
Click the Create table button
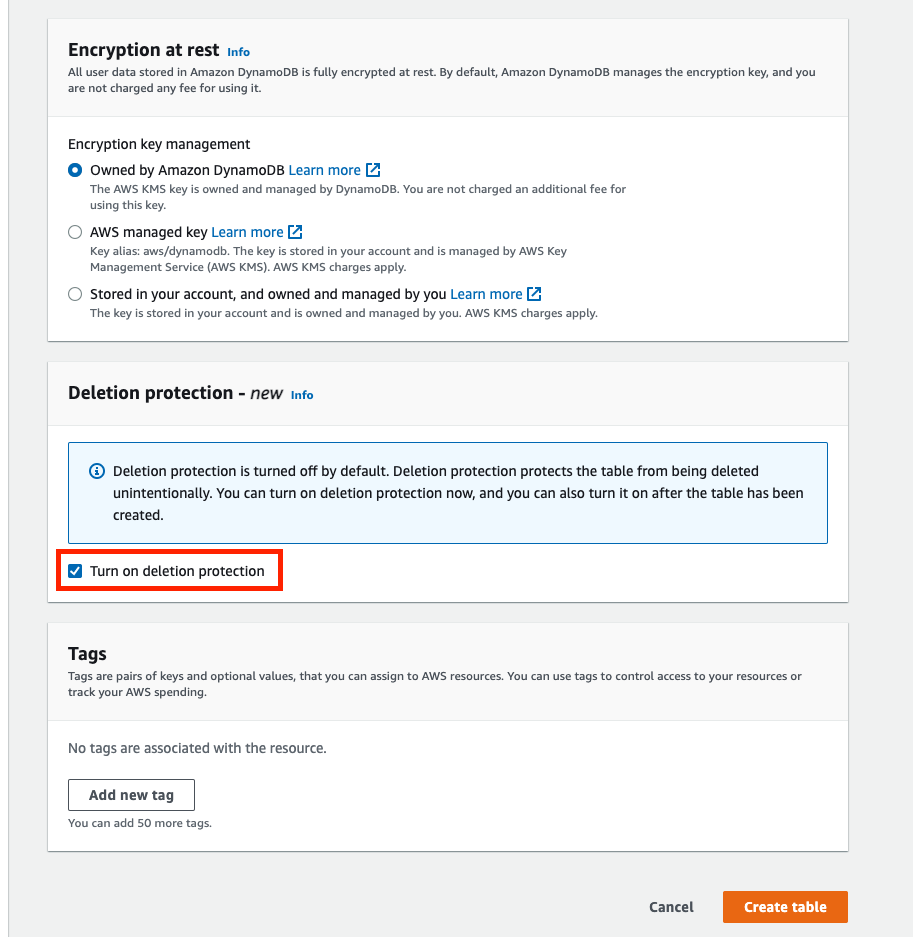pos(784,907)
